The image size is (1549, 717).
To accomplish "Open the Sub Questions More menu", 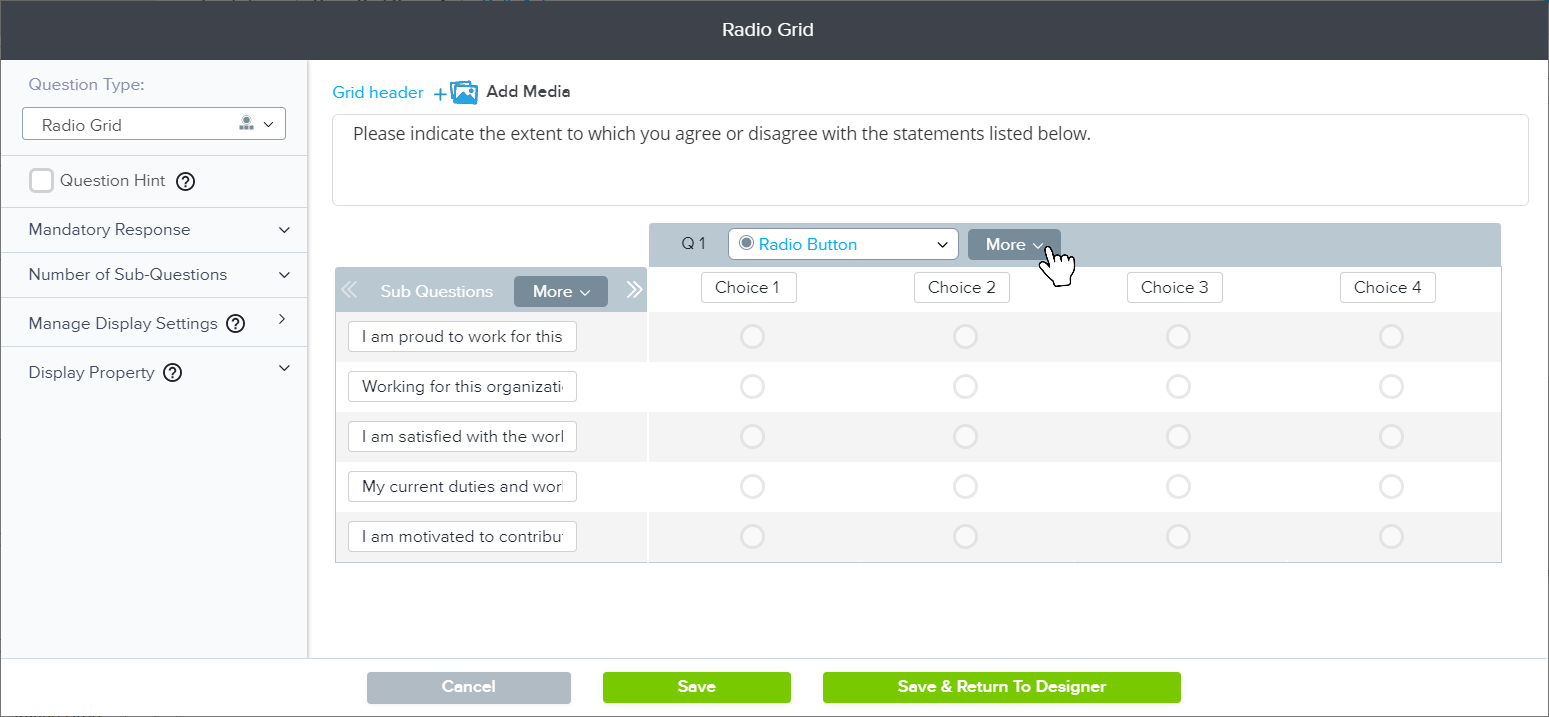I will (x=560, y=292).
